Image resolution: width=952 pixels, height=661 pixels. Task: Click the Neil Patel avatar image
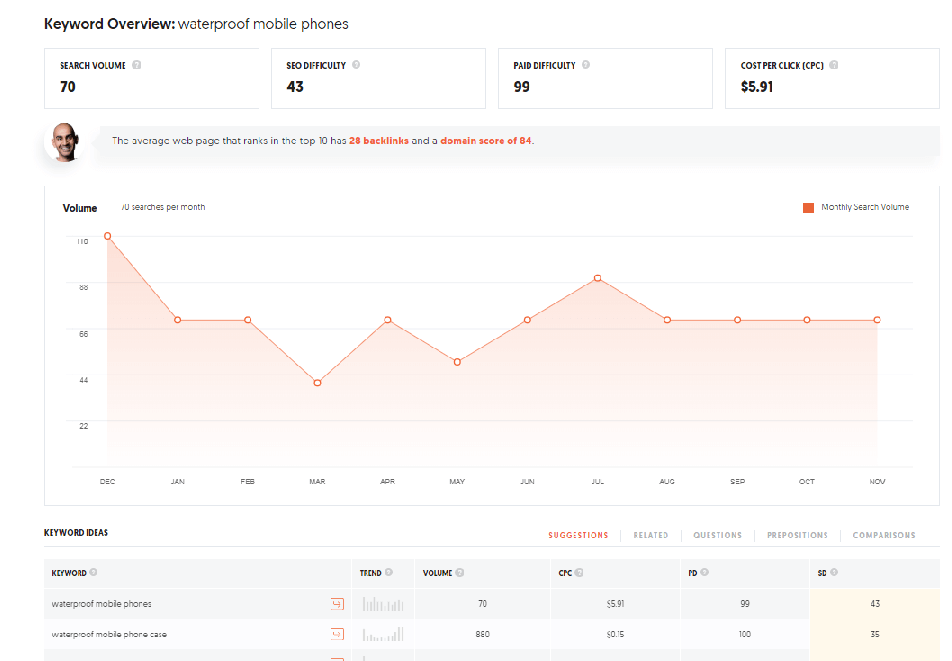(64, 141)
